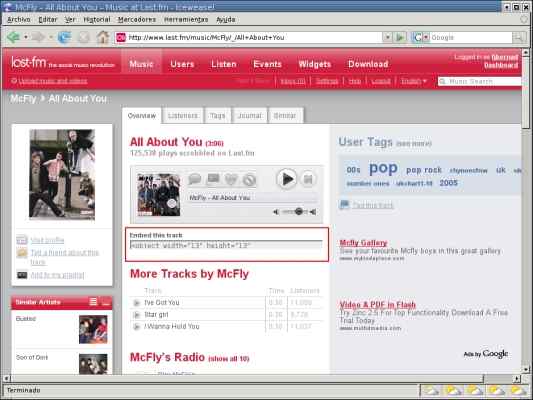Viewport: 533px width, 400px height.
Task: Play preview of Star girl track
Action: [136, 315]
